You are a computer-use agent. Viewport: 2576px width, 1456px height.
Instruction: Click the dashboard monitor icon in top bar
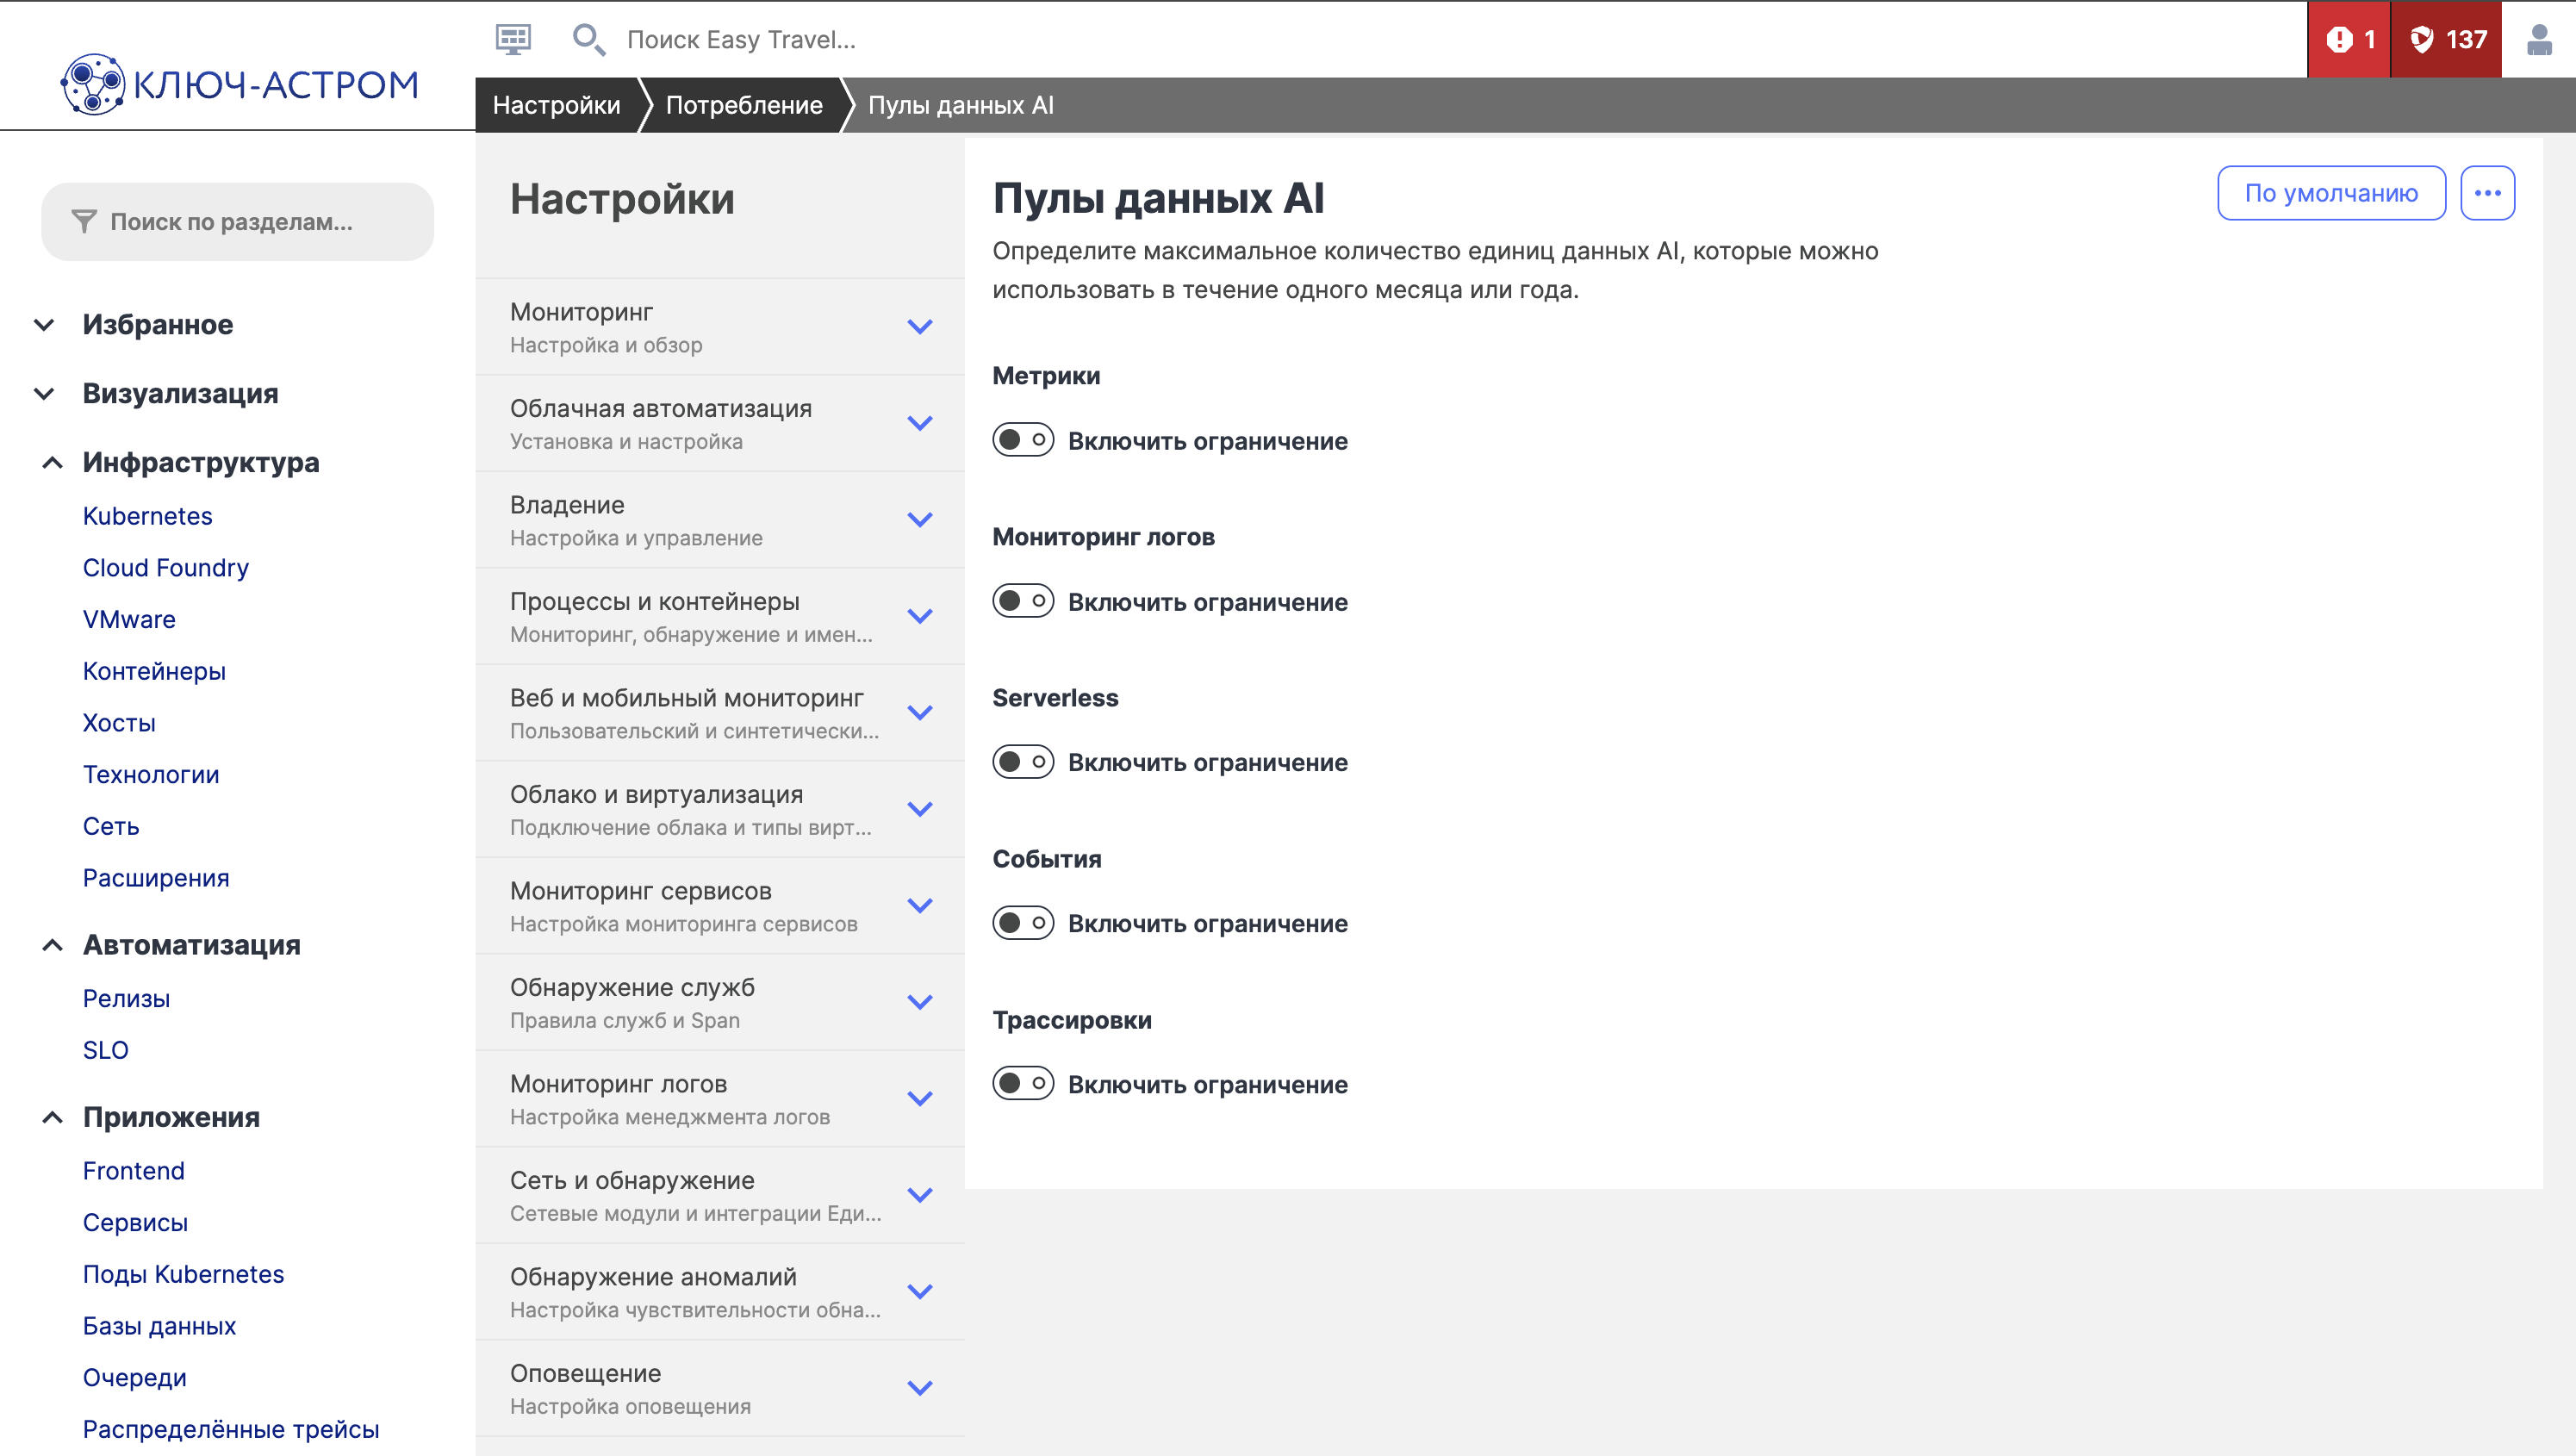pos(513,39)
